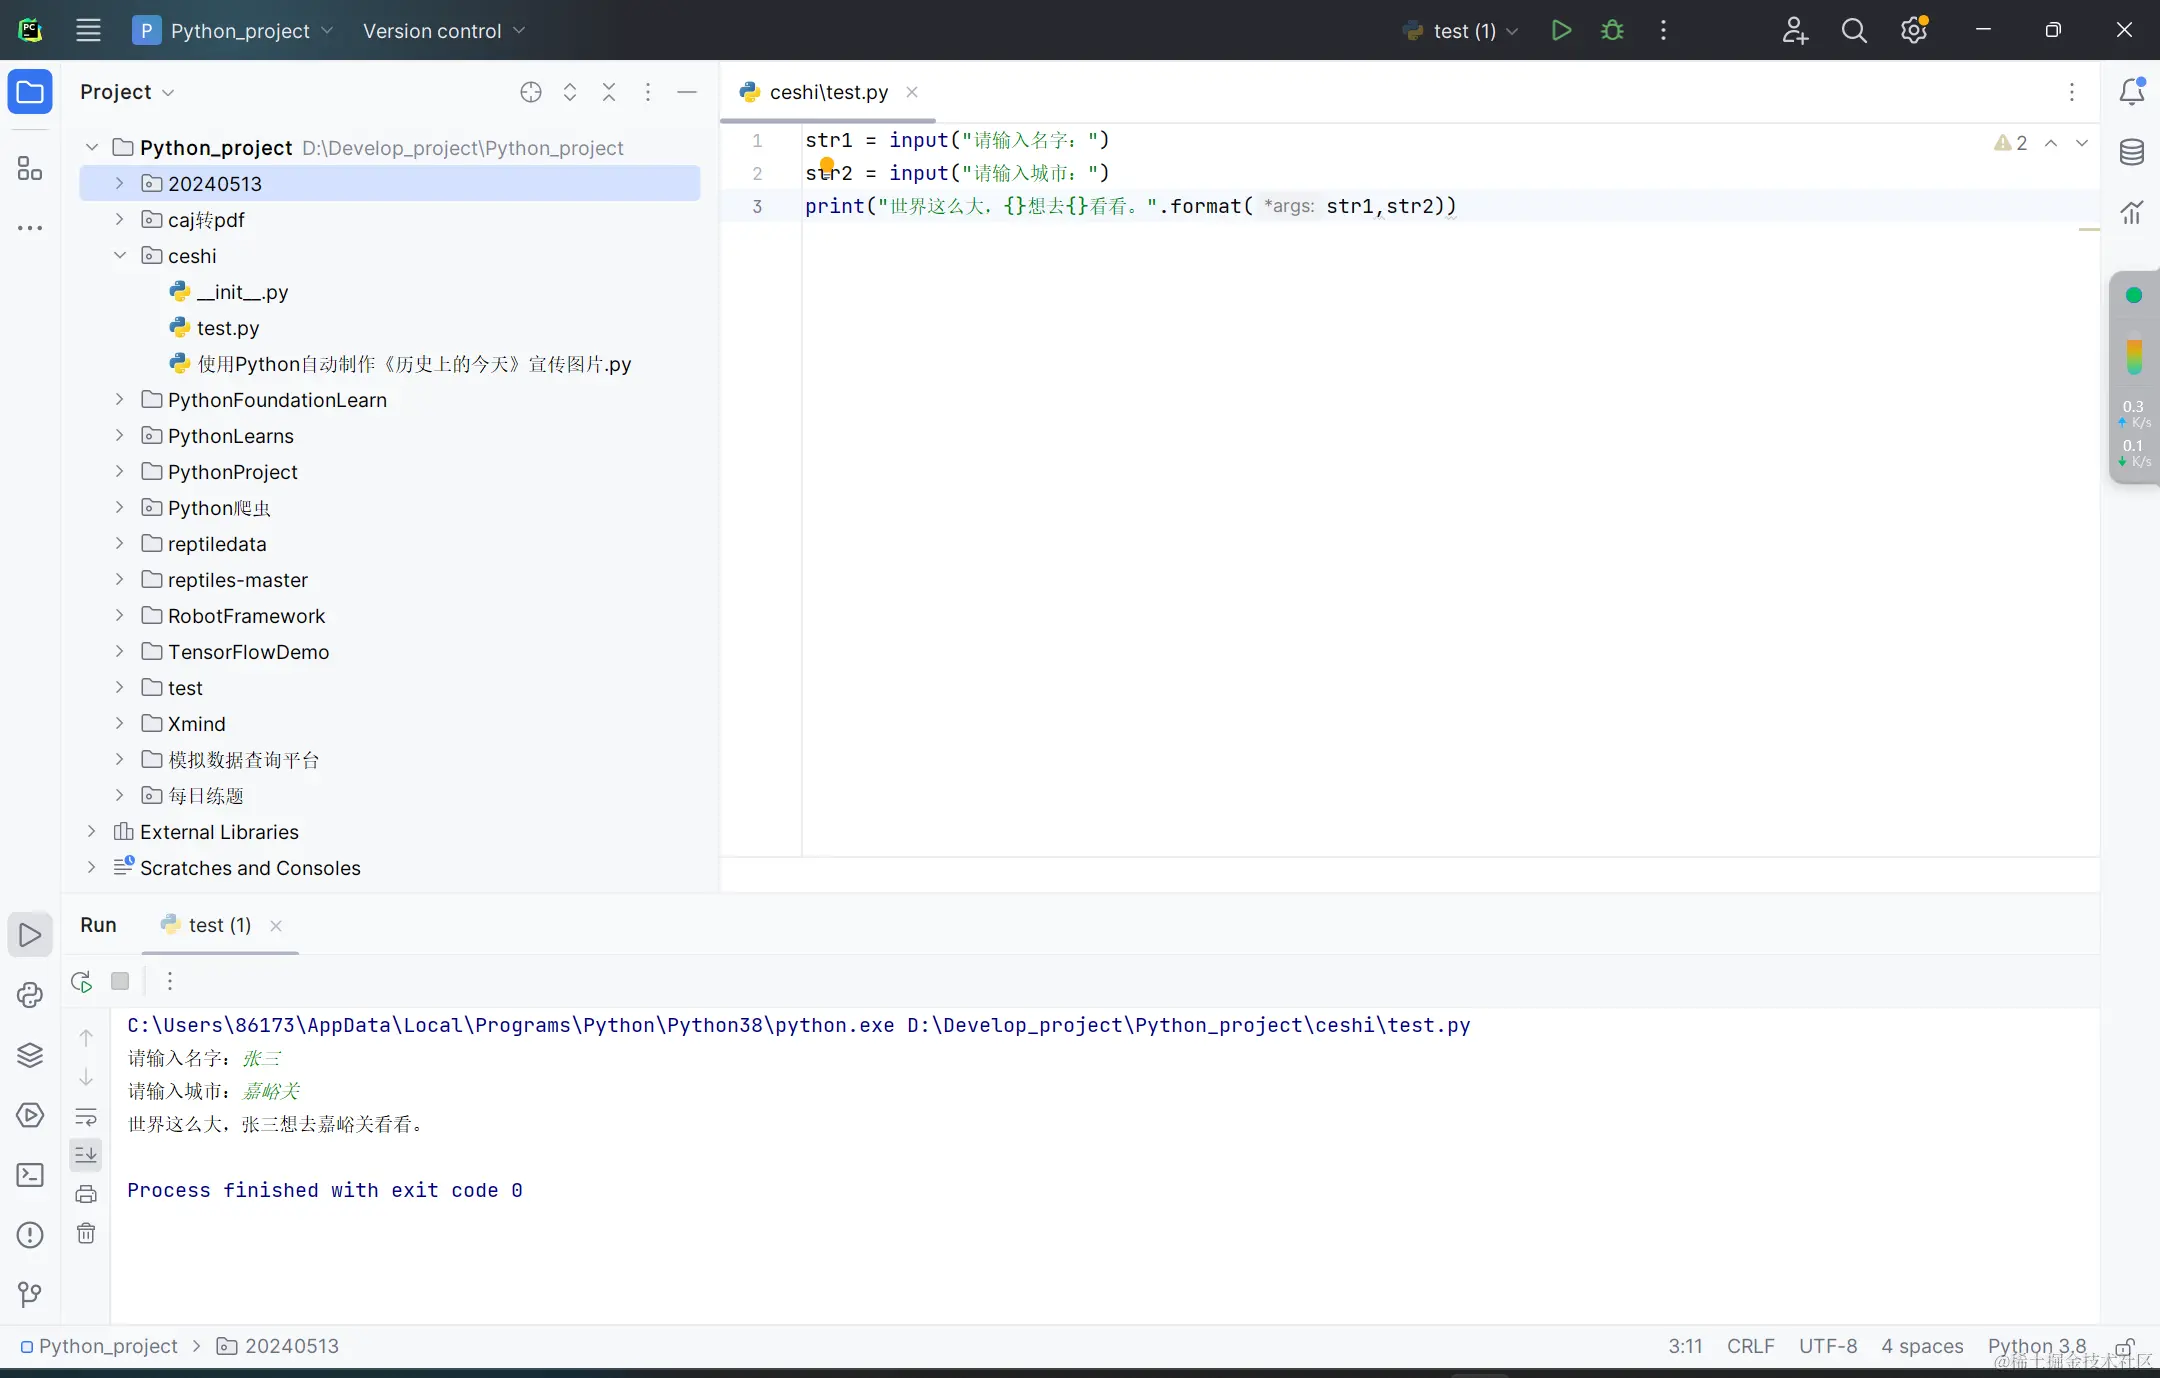This screenshot has height=1378, width=2160.
Task: Expand the 20240513 folder
Action: pos(119,183)
